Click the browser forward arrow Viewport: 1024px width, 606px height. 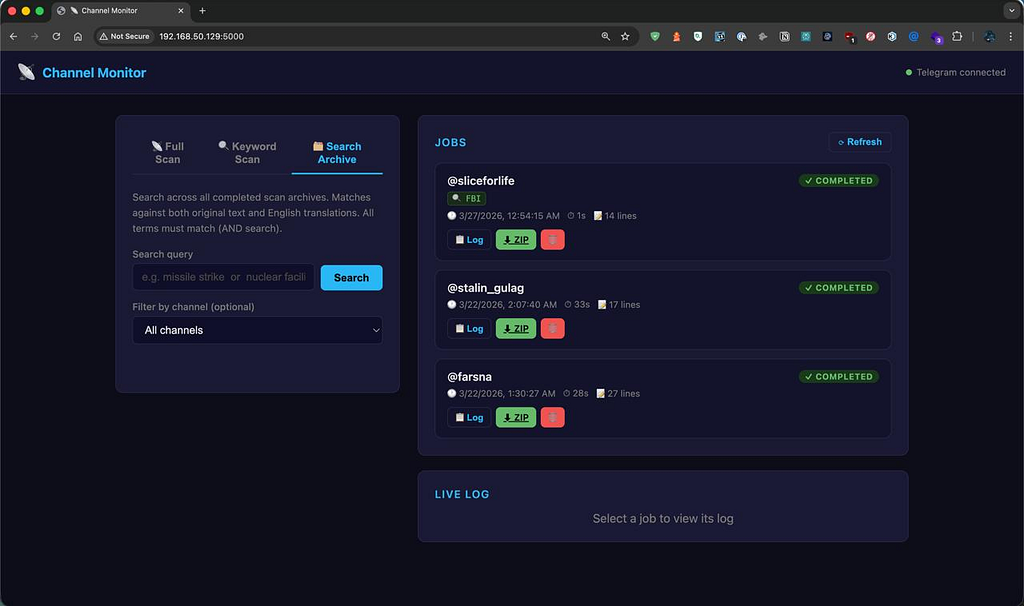pos(35,37)
